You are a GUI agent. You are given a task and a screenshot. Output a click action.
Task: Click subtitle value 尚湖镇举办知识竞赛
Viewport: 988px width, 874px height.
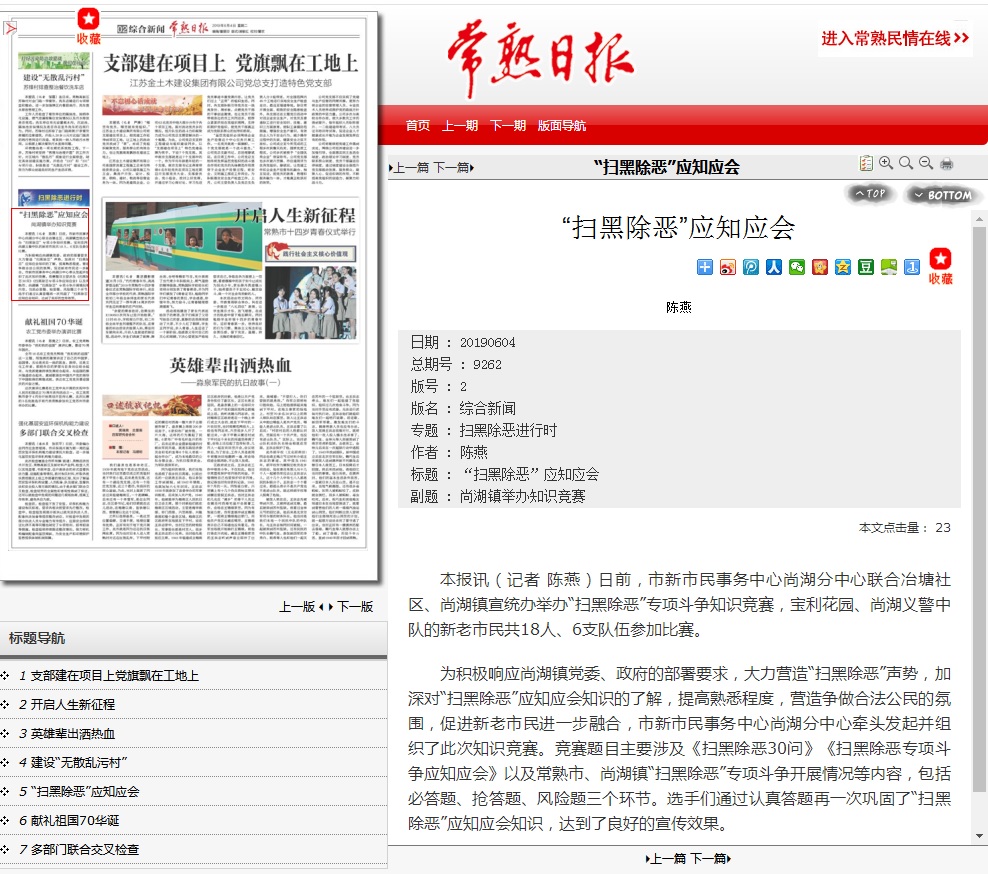[x=522, y=497]
